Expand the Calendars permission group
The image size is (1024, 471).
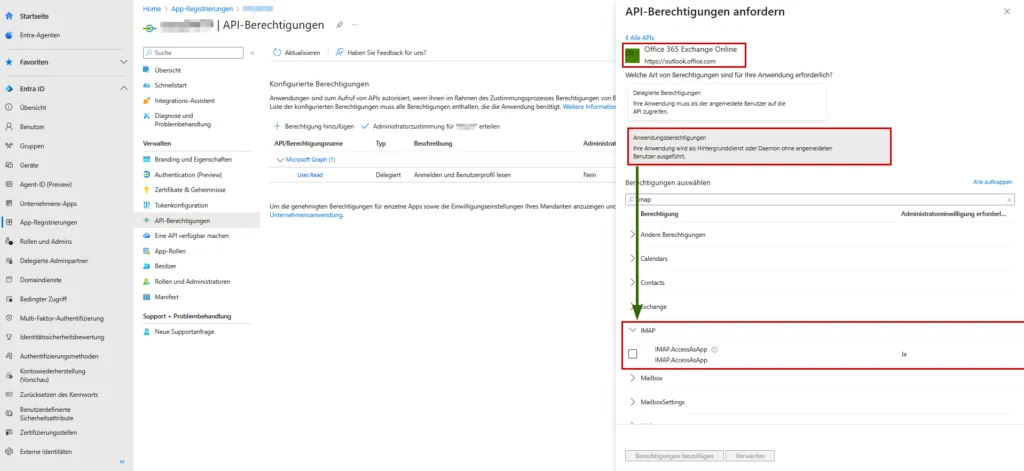pos(632,259)
